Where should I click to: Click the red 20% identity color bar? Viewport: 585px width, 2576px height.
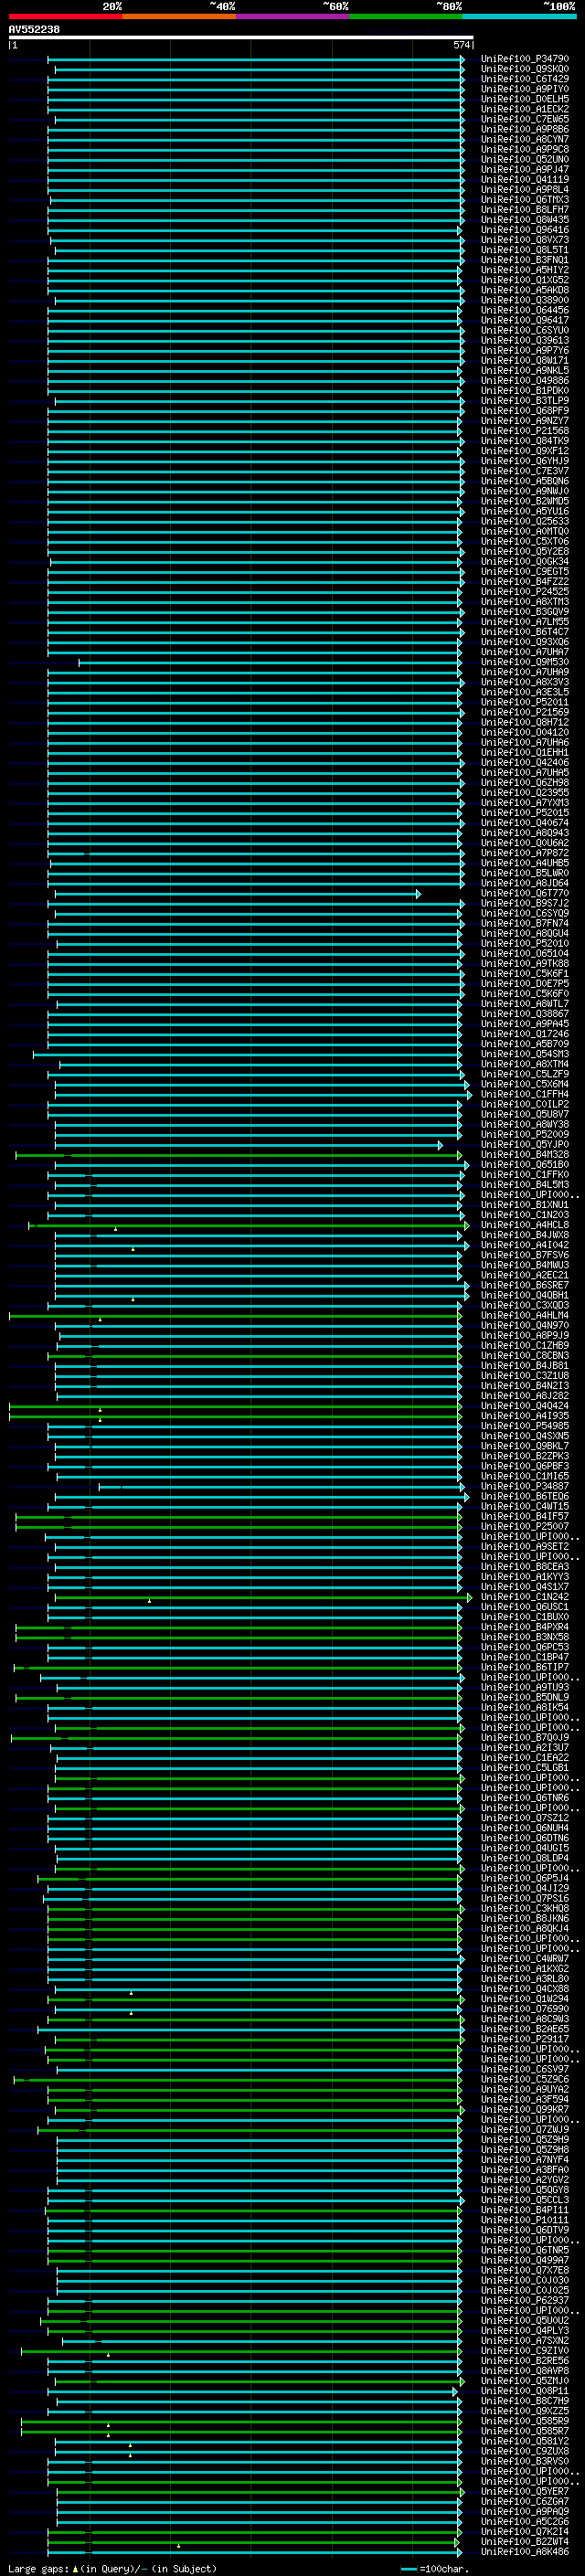point(65,16)
